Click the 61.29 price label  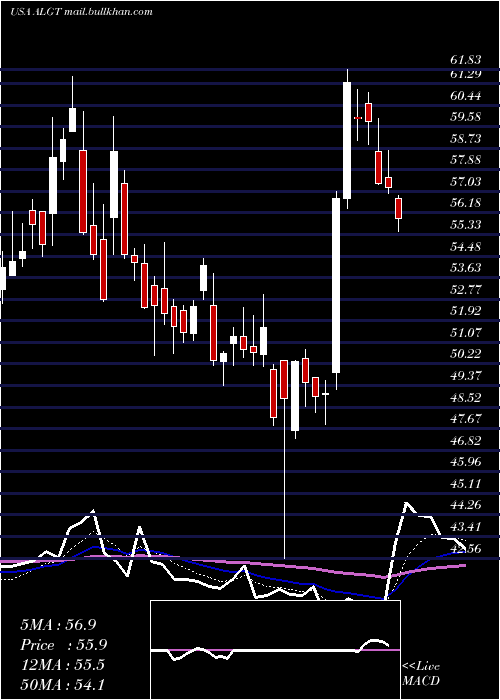[x=466, y=74]
